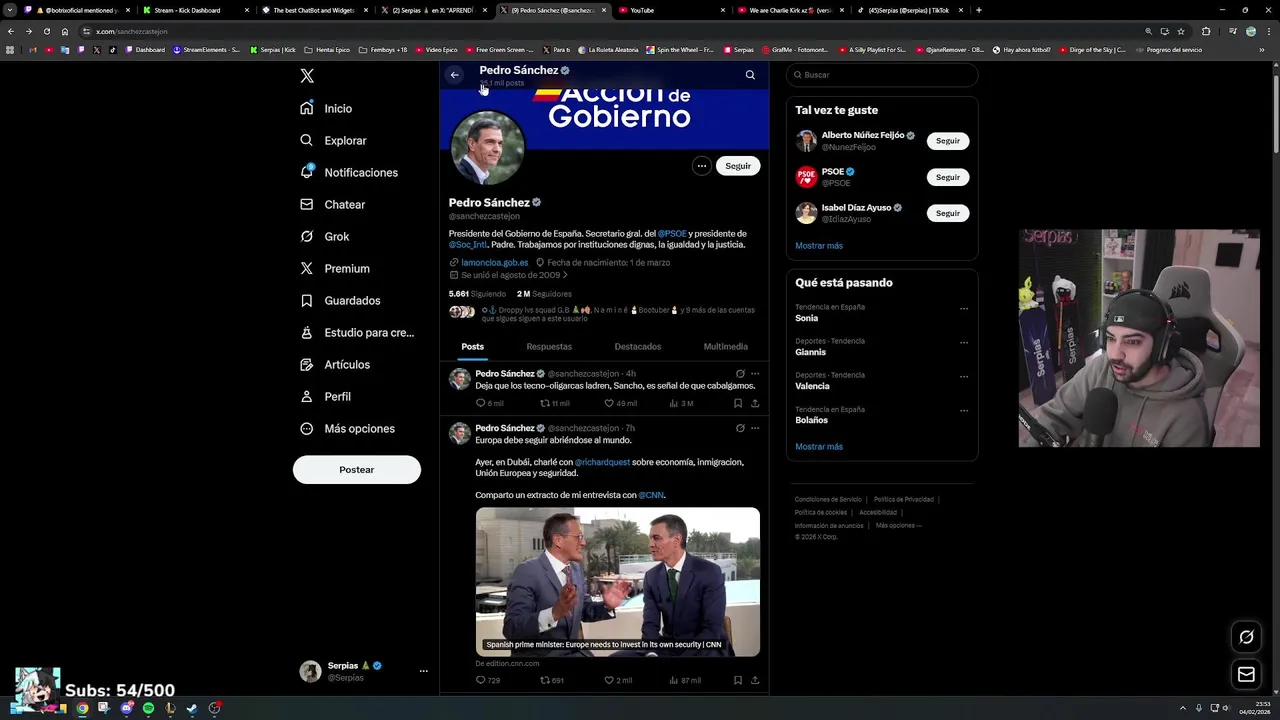This screenshot has height=720, width=1280.
Task: Open Notificaciones in the sidebar
Action: (x=349, y=172)
